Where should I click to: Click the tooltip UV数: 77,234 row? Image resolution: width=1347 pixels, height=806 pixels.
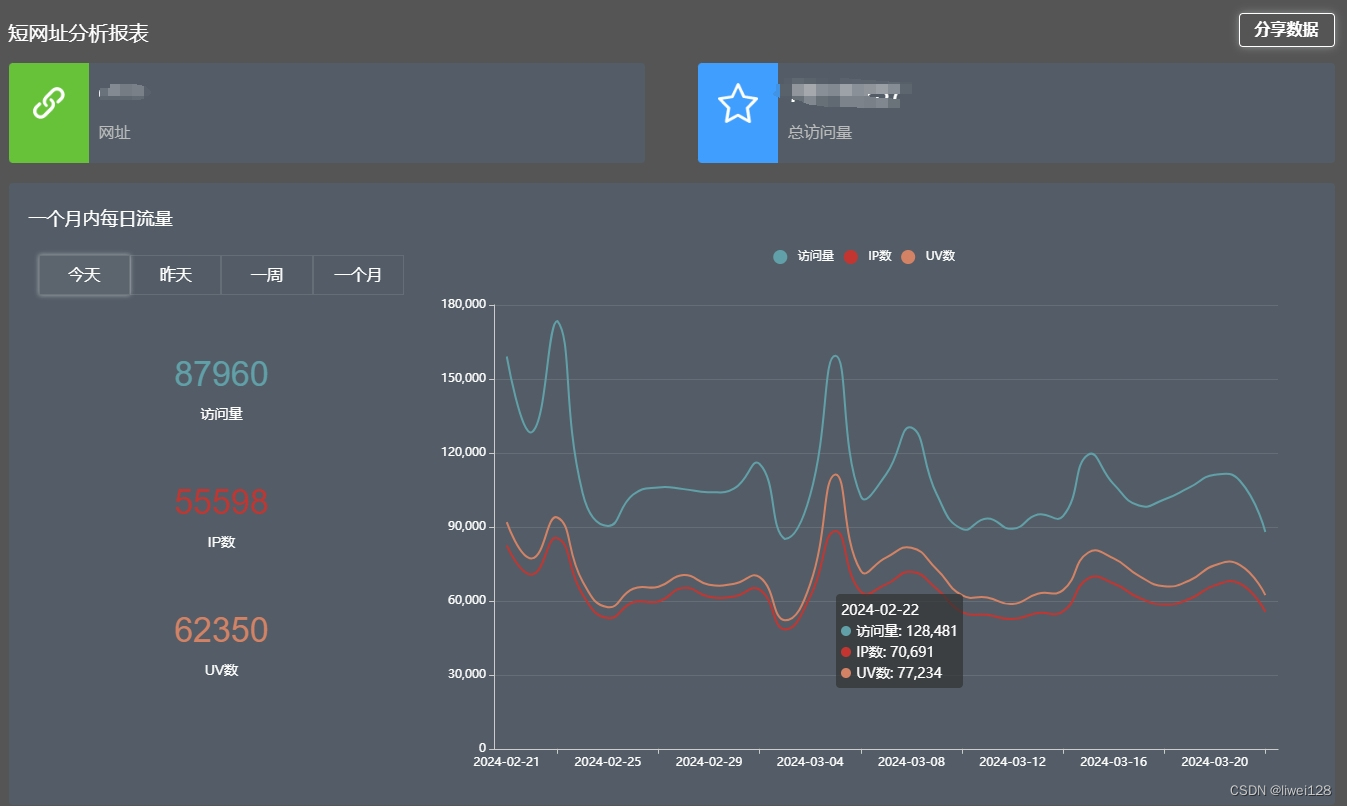pos(891,673)
